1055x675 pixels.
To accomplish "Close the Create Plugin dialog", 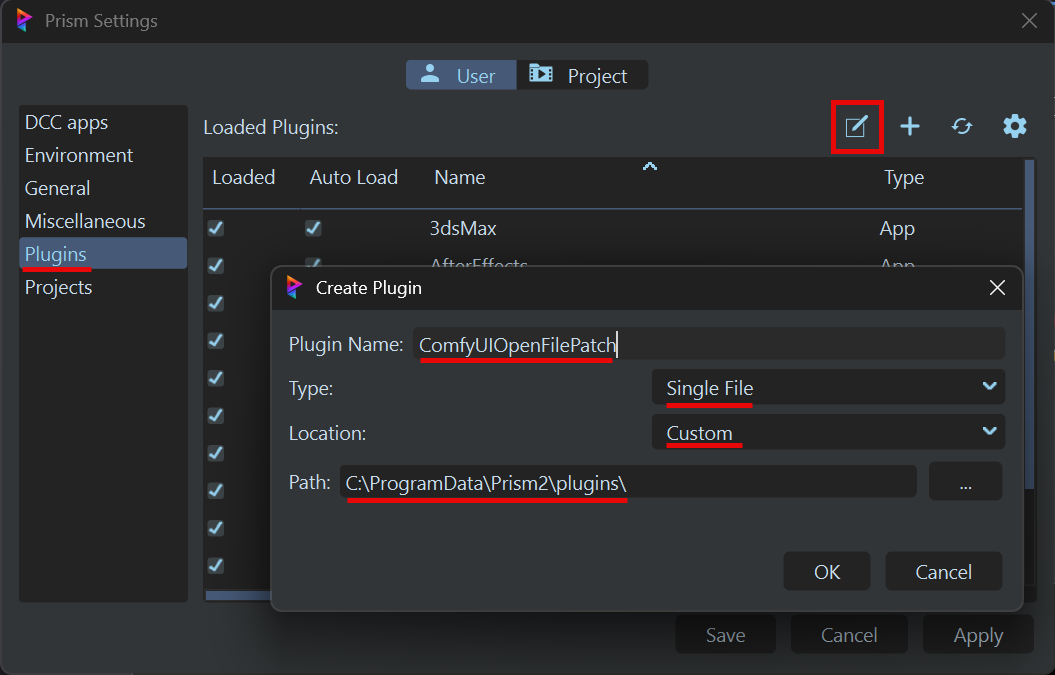I will point(996,288).
